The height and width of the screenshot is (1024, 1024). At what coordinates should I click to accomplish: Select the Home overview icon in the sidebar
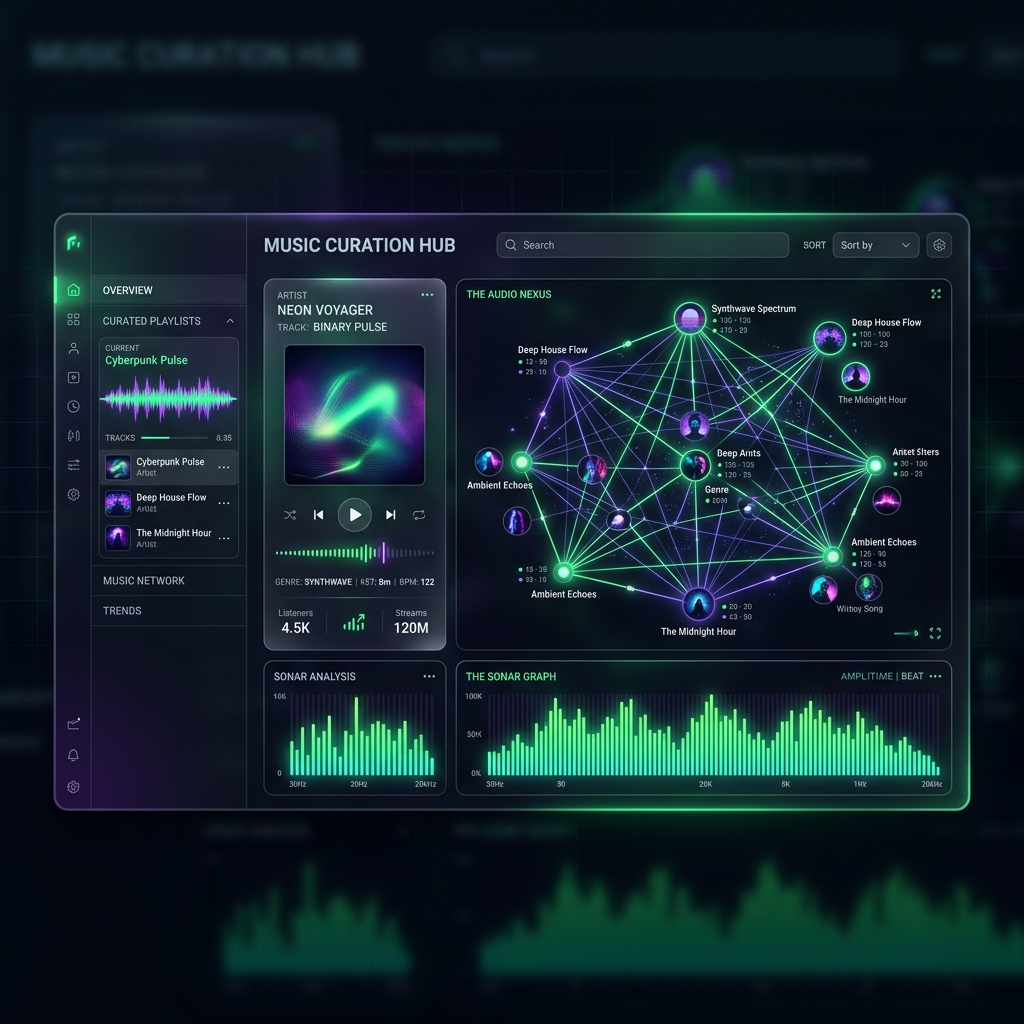point(73,290)
